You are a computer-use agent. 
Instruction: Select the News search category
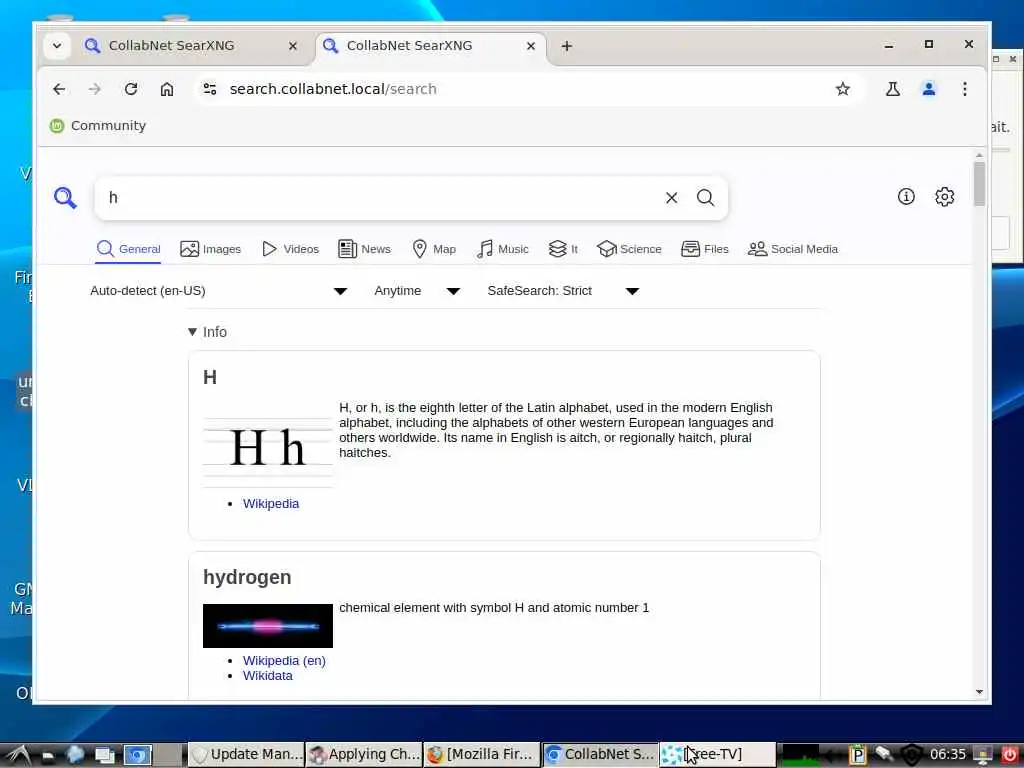pos(364,249)
